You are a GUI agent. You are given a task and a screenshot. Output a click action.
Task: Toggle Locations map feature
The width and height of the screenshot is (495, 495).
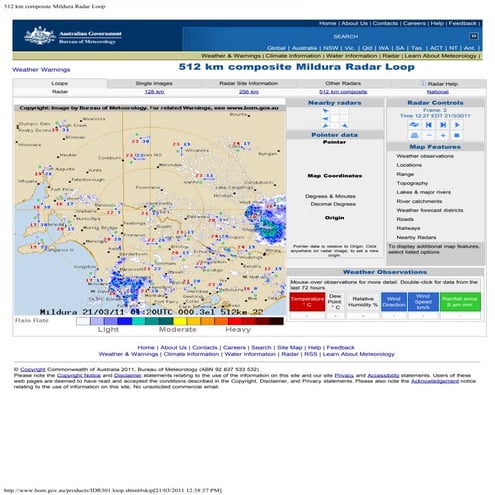pyautogui.click(x=409, y=165)
